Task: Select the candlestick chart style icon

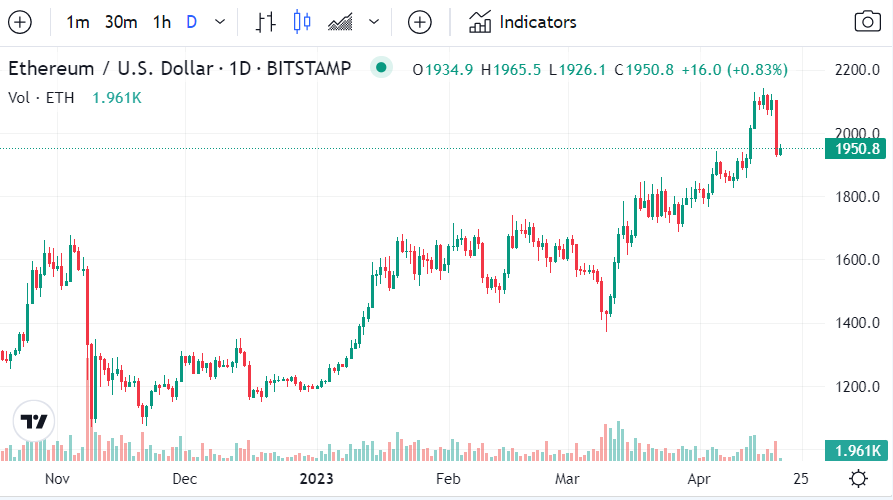Action: (x=302, y=22)
